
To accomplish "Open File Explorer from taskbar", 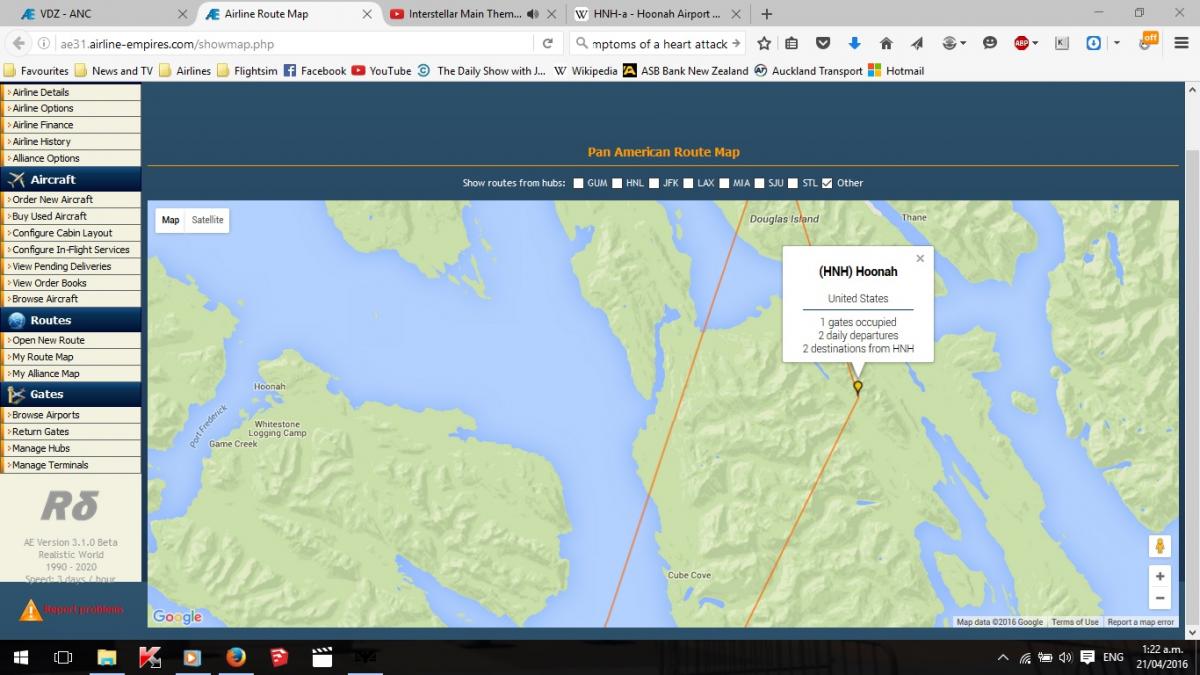I will (x=107, y=657).
